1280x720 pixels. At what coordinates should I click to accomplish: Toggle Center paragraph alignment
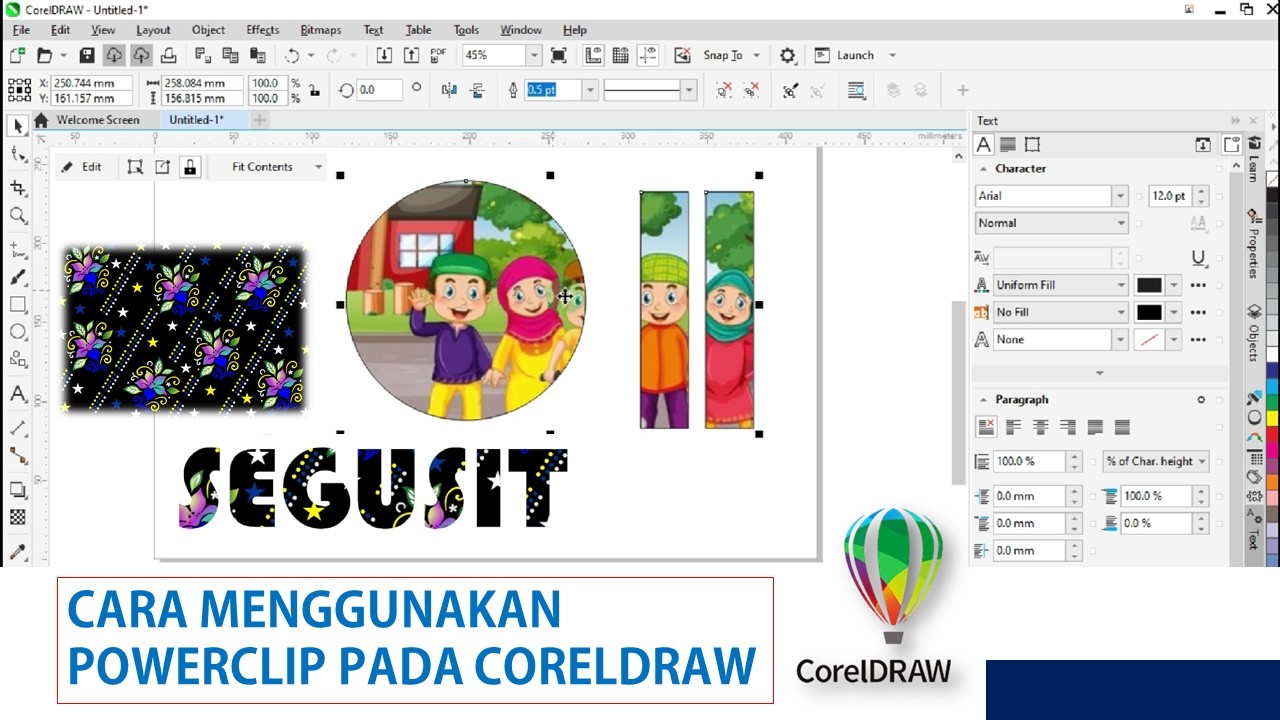pos(1040,427)
